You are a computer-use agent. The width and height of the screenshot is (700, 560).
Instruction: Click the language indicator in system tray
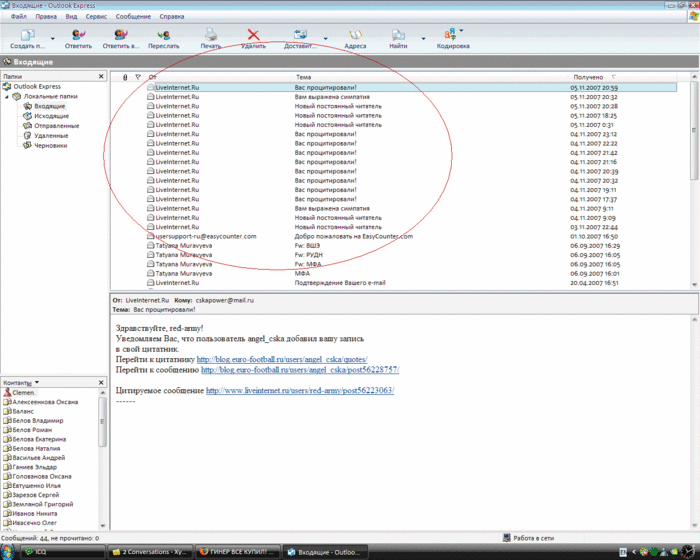point(623,552)
